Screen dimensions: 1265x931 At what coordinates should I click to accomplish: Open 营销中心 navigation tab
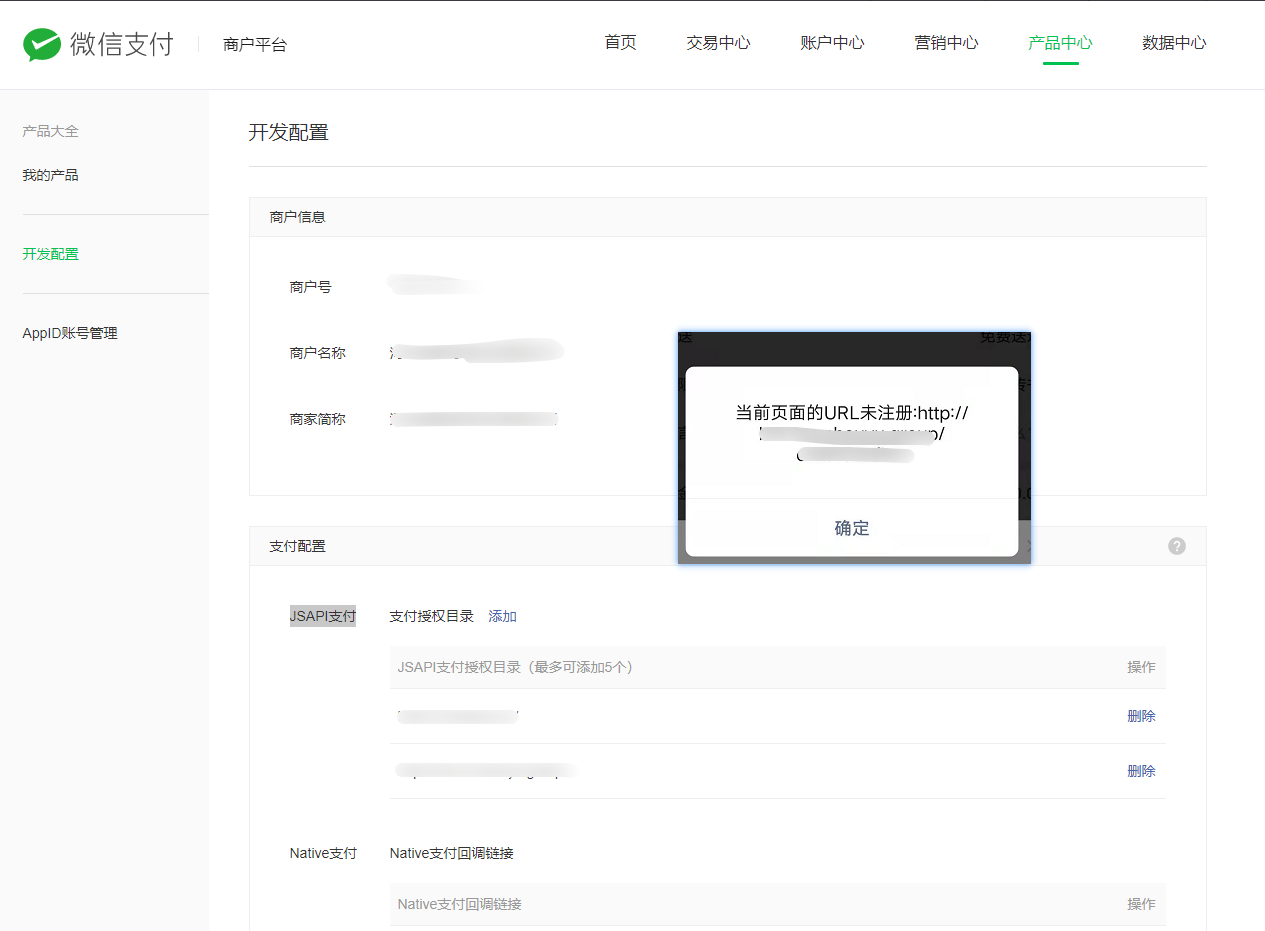946,43
